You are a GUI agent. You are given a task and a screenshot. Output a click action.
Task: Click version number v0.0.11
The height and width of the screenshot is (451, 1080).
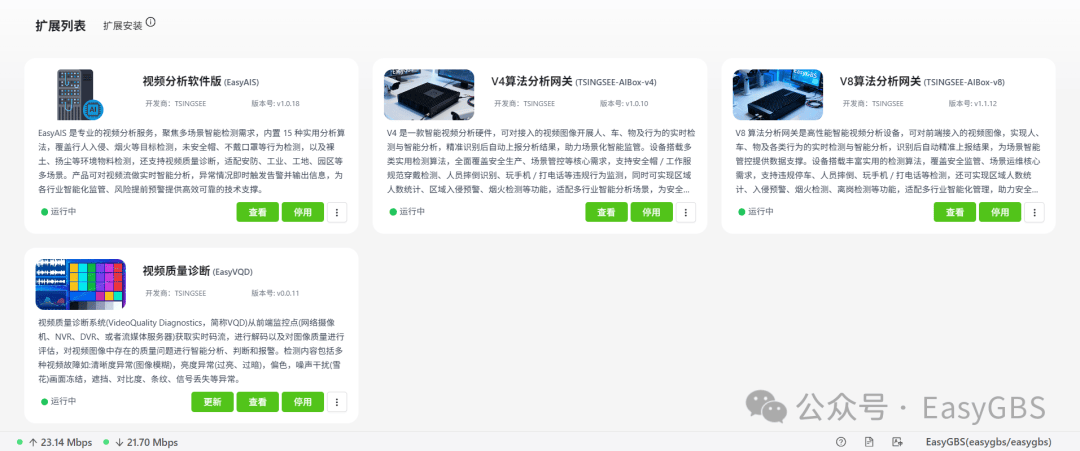pos(288,293)
